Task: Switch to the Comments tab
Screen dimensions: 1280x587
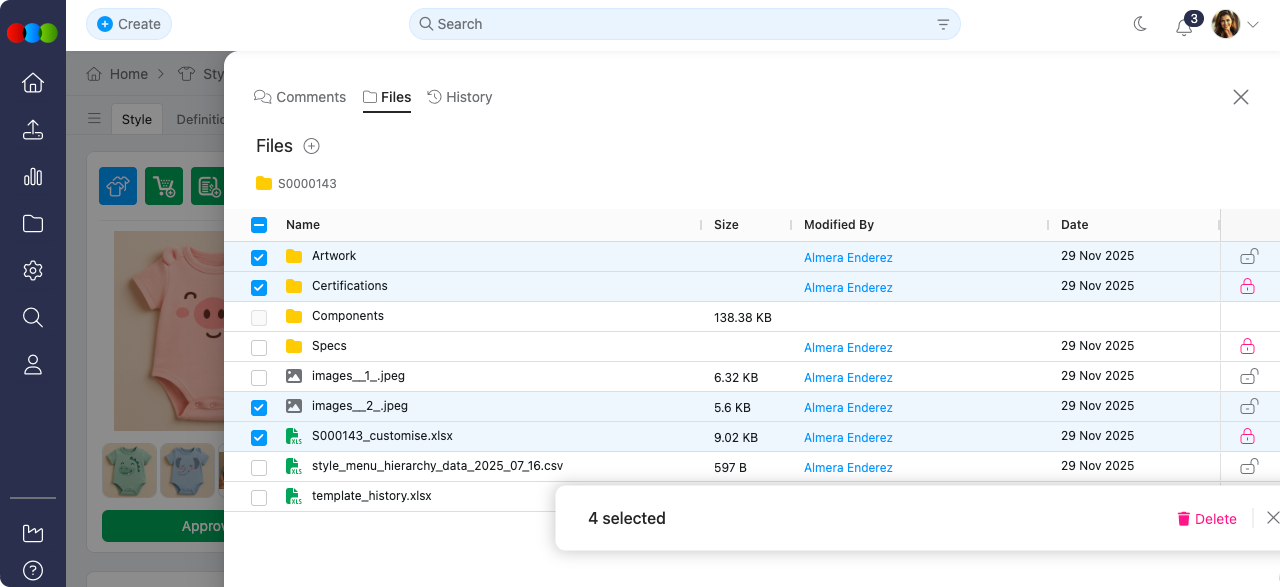Action: pyautogui.click(x=300, y=97)
